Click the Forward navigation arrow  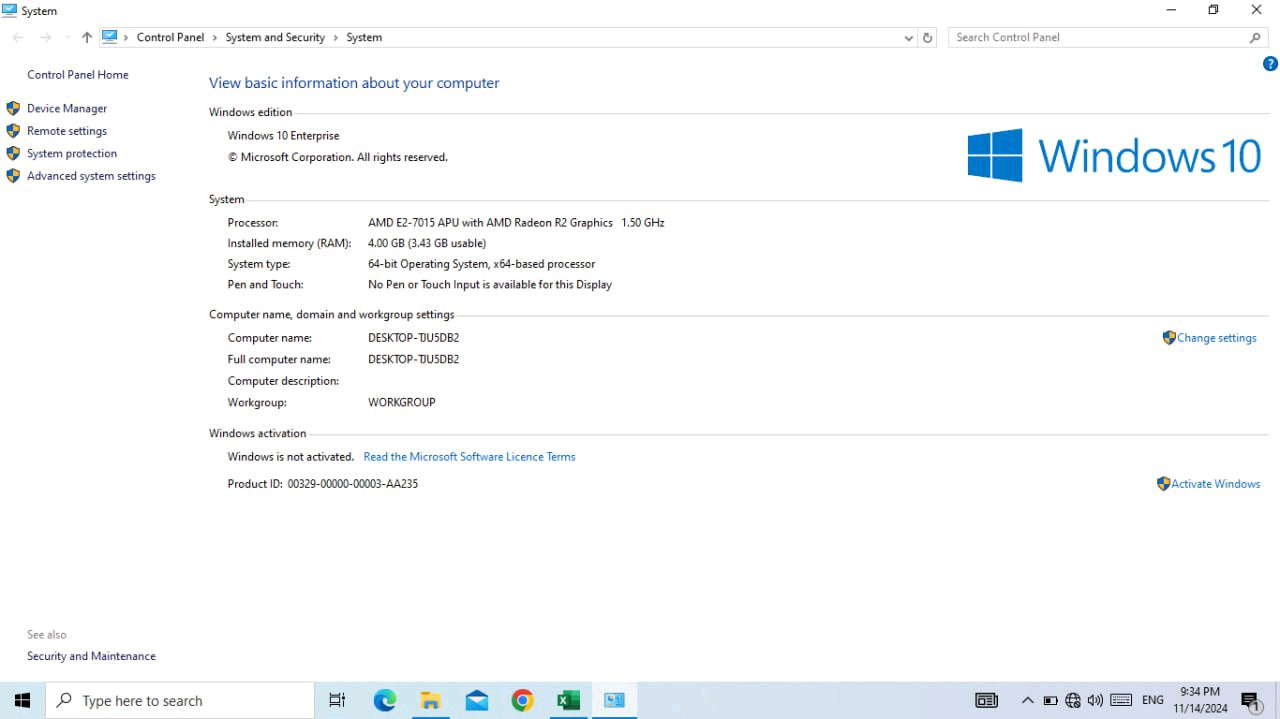[x=45, y=37]
